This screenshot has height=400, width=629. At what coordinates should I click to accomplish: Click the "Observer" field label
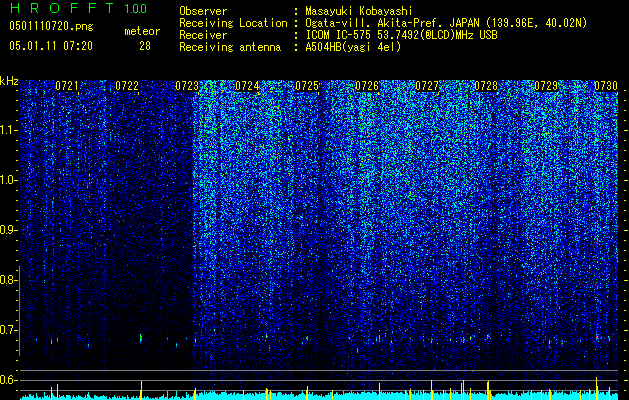tap(203, 11)
